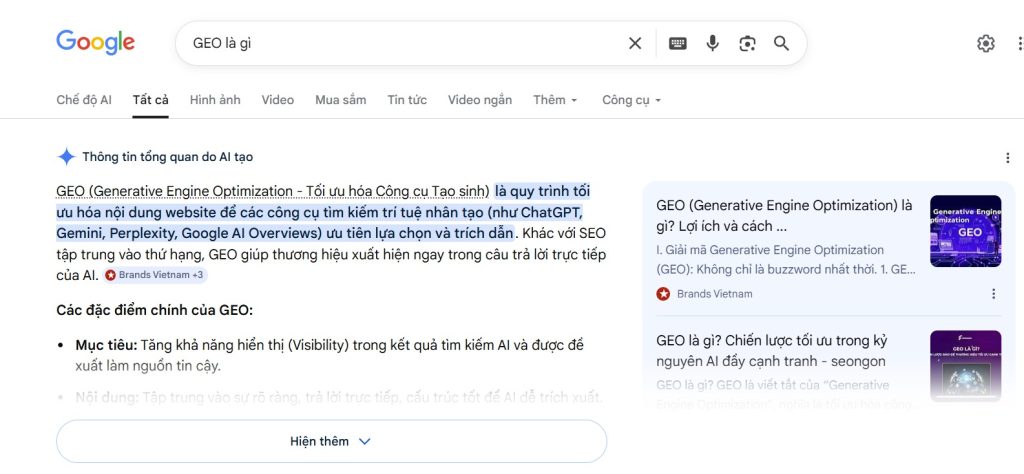1024x474 pixels.
Task: Click 'Thông tin tổng quan do AI tạo' heading
Action: [167, 157]
